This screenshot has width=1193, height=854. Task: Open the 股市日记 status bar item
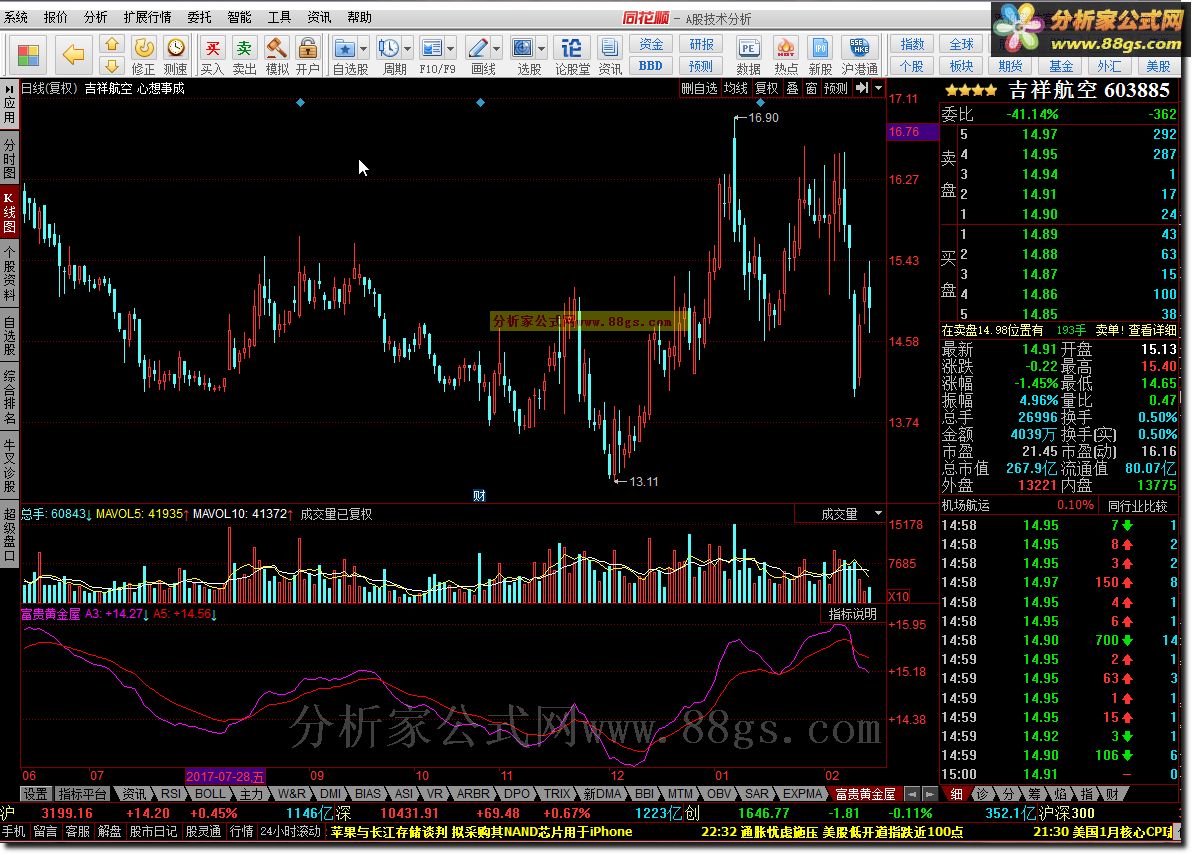click(153, 831)
